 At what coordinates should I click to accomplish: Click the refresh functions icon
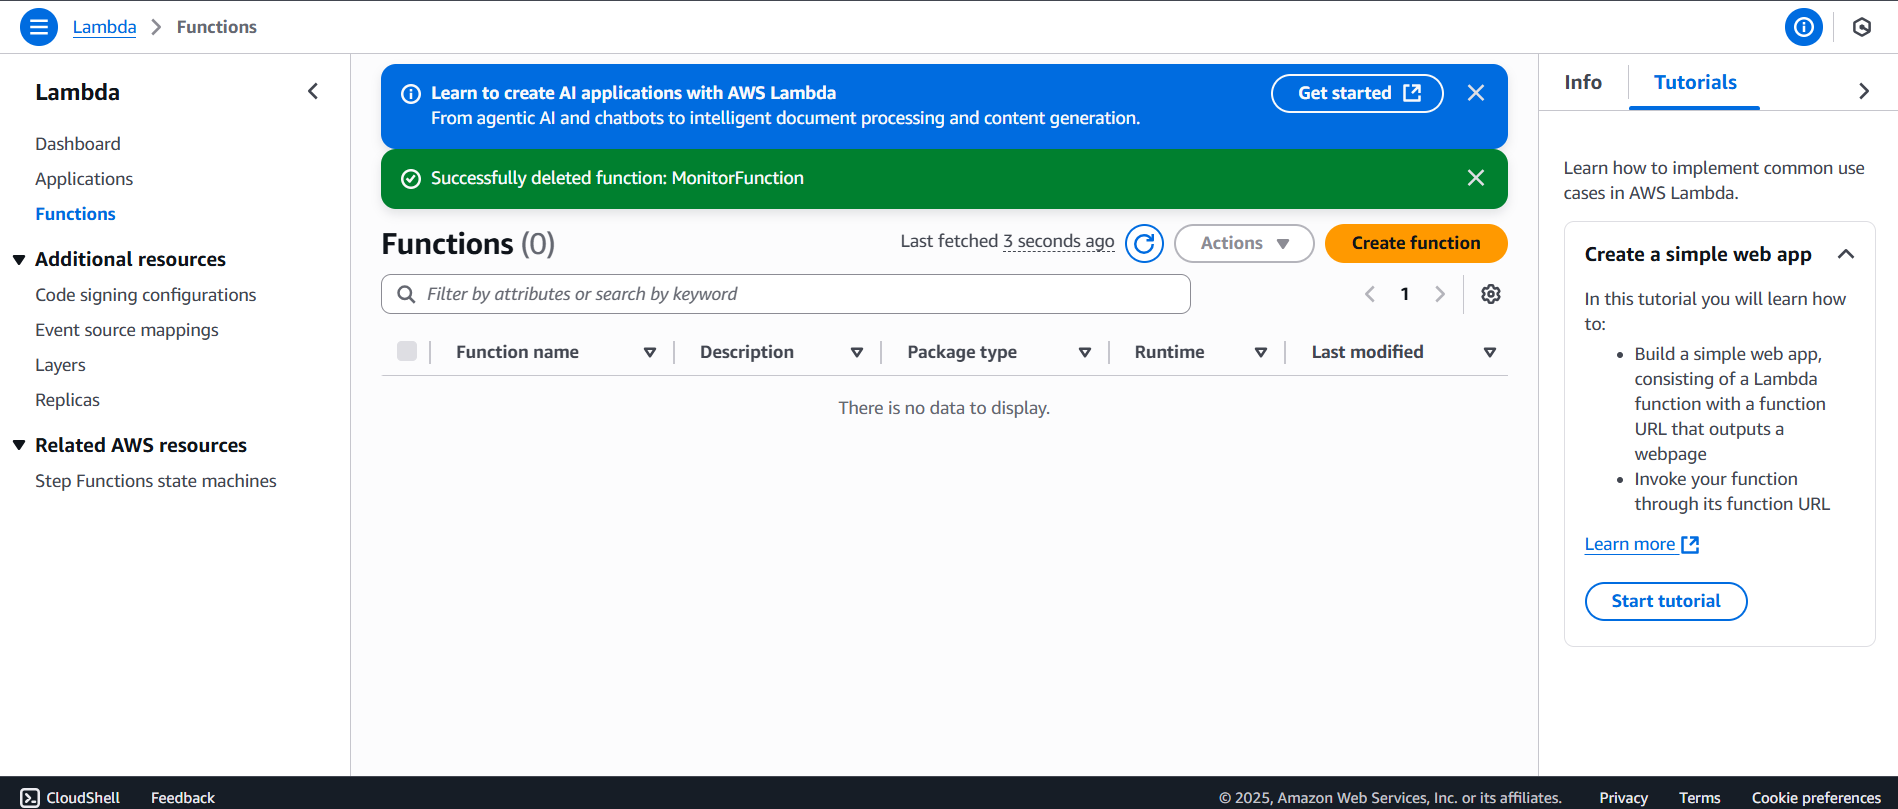[x=1144, y=243]
